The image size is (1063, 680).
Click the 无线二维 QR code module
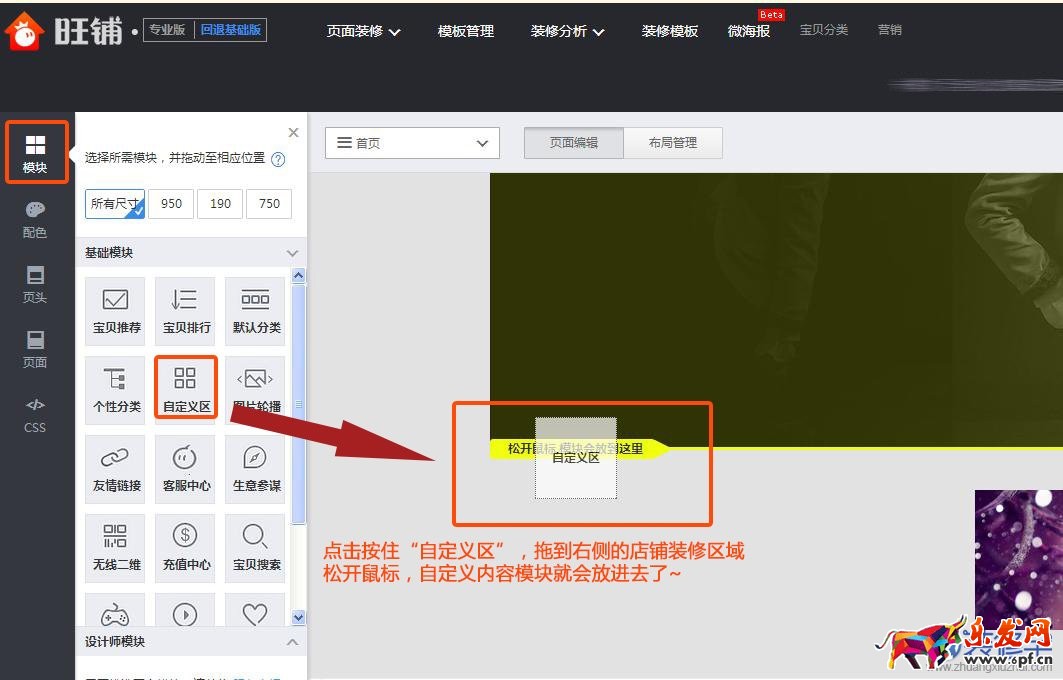(x=115, y=546)
